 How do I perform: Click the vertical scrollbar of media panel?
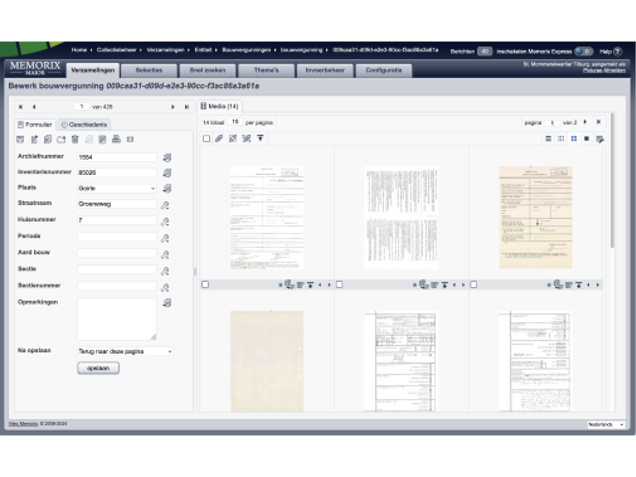click(x=612, y=180)
